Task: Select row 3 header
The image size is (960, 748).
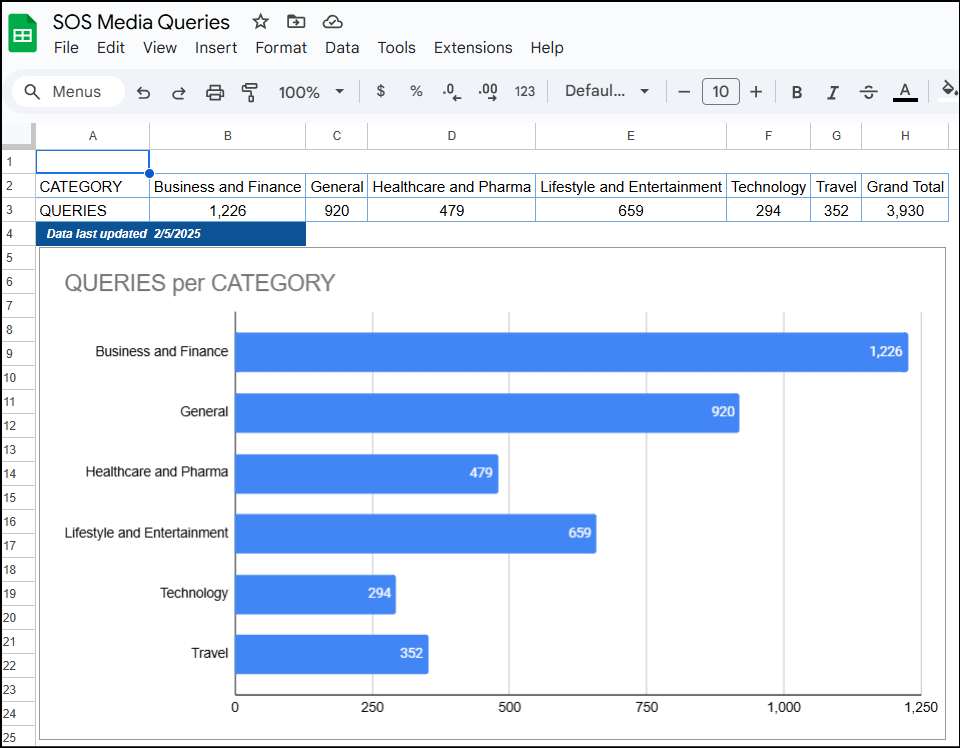Action: point(18,210)
